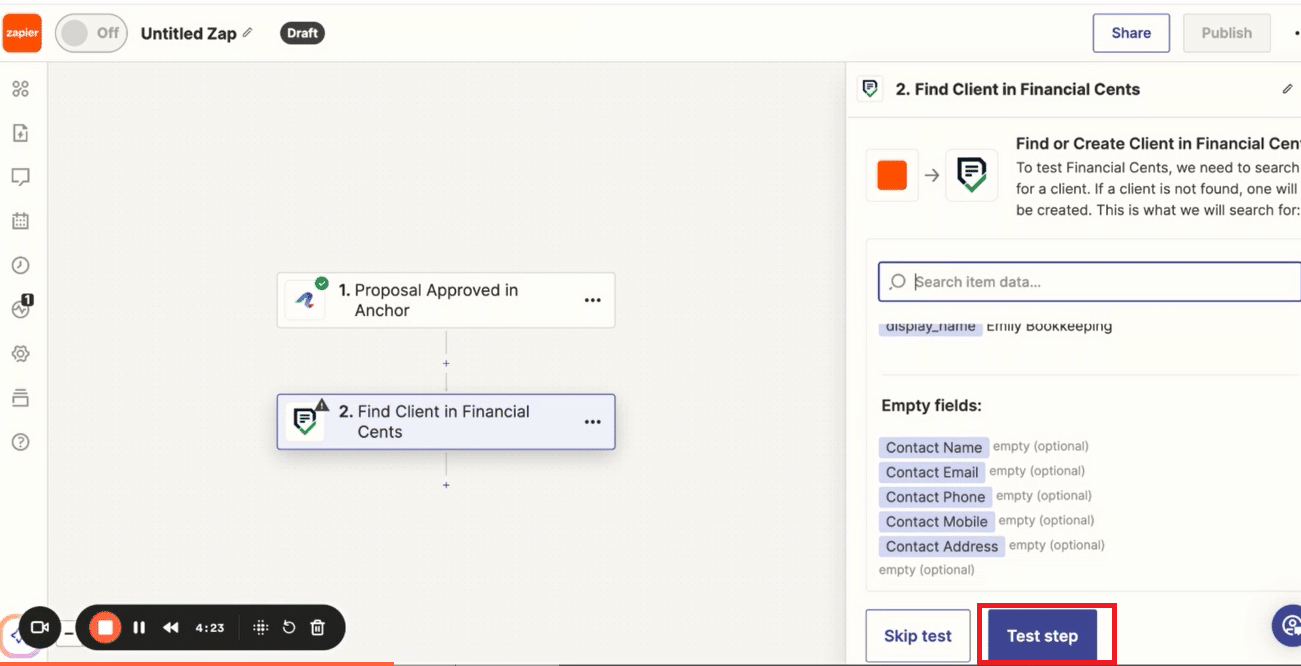Open the history clock sidebar icon

click(x=20, y=265)
